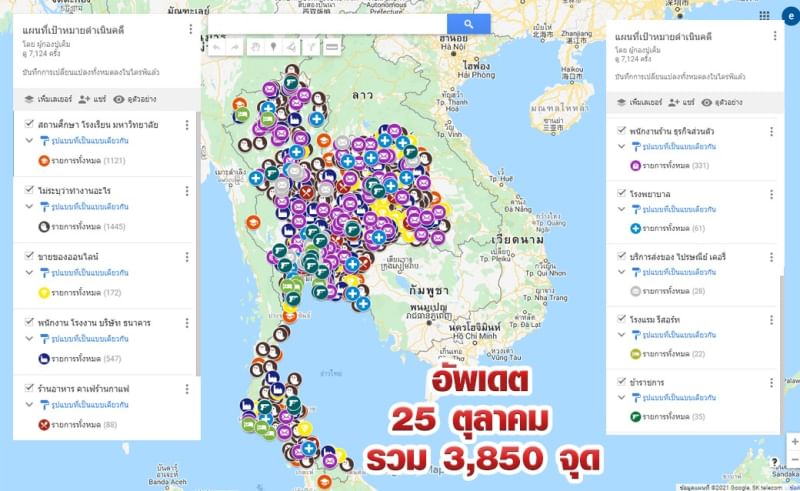Click the paint roller icon under ข้าราชการ layer
The height and width of the screenshot is (491, 800).
[x=636, y=398]
